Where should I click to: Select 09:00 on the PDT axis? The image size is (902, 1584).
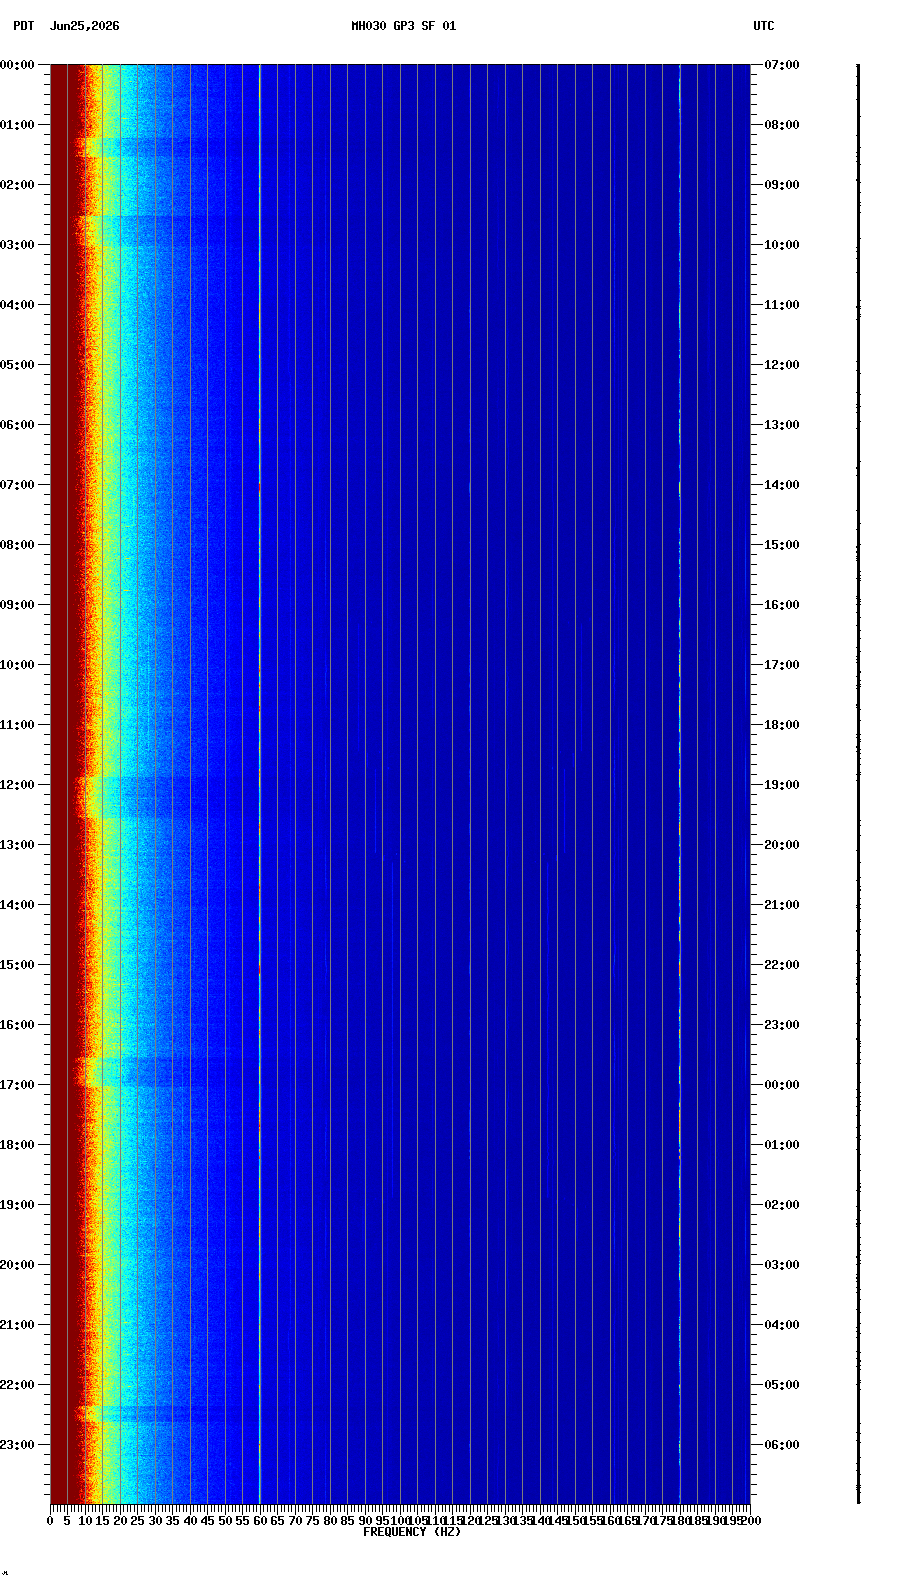pyautogui.click(x=17, y=605)
